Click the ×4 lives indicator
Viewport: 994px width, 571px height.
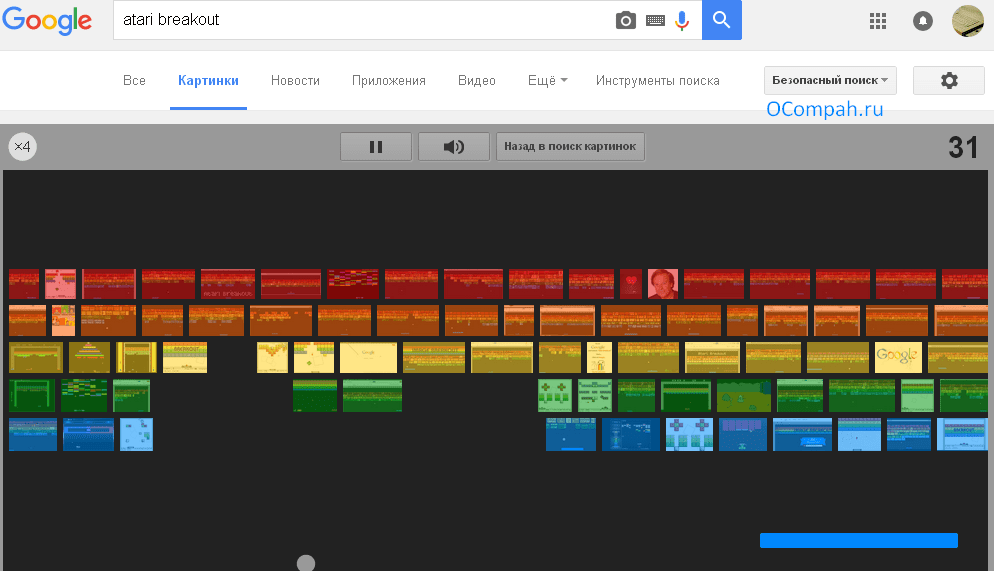pyautogui.click(x=22, y=146)
